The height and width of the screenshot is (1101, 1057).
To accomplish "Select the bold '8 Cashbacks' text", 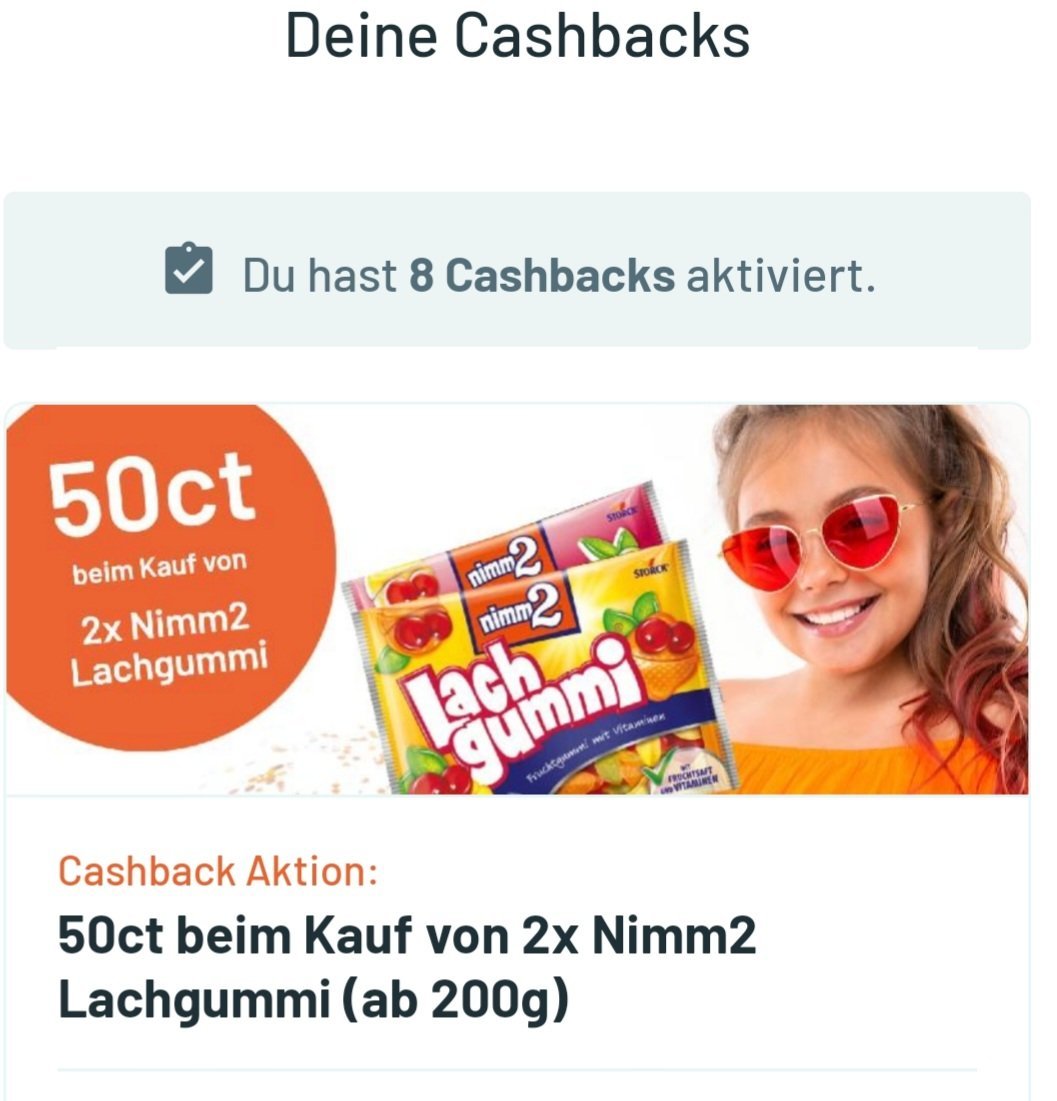I will coord(541,275).
